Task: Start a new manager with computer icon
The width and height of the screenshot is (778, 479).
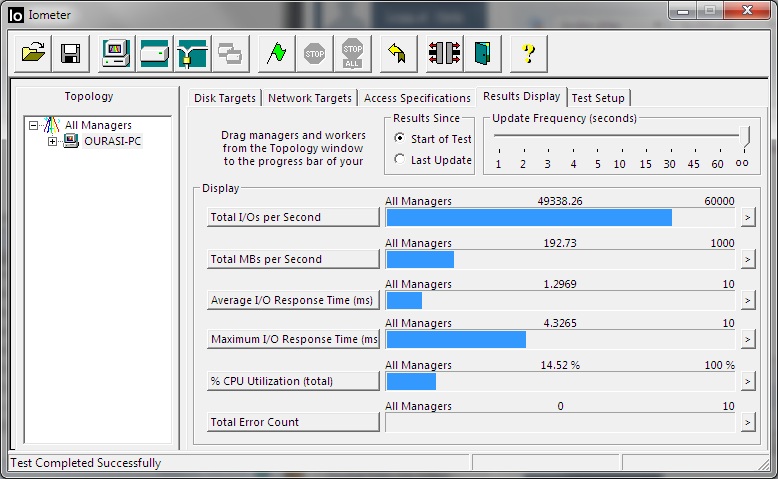Action: click(x=116, y=54)
